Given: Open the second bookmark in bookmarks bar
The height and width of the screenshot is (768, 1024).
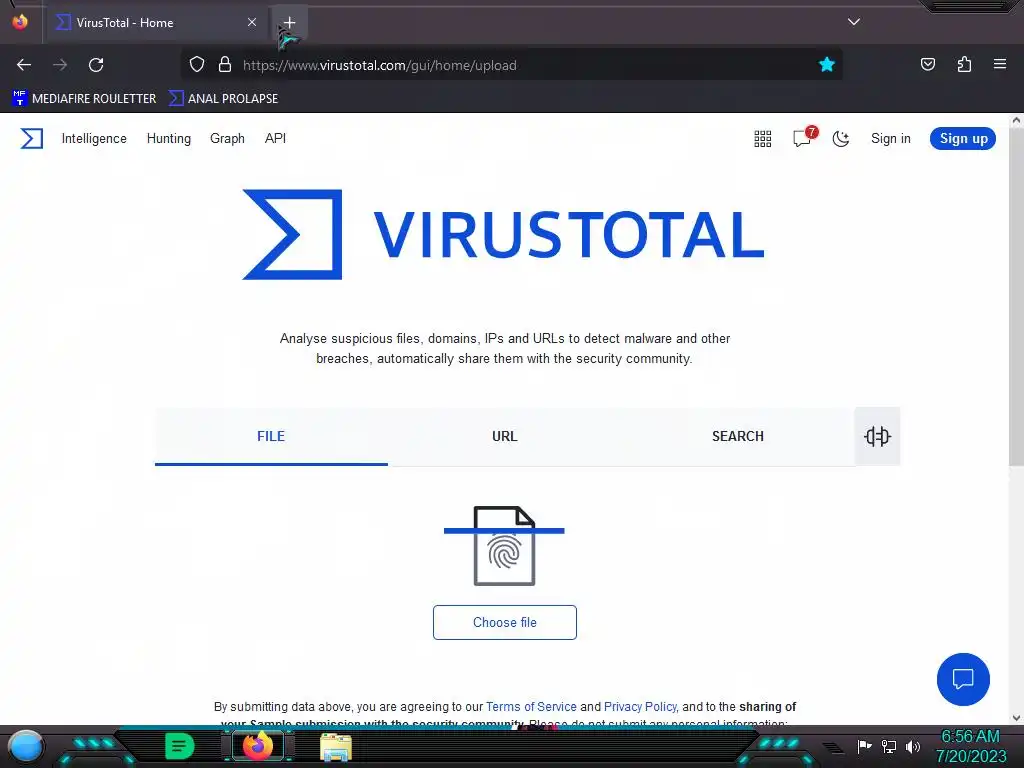Looking at the screenshot, I should (223, 99).
